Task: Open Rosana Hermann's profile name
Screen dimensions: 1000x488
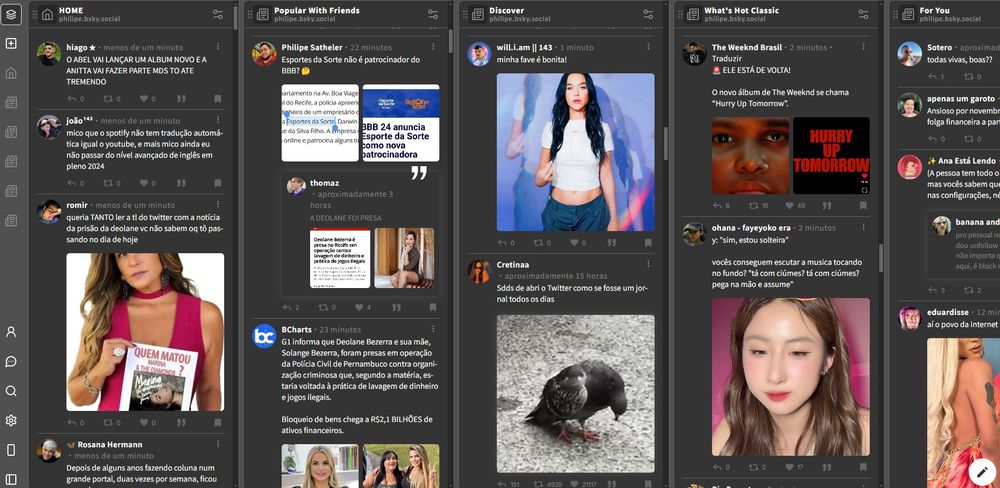Action: pos(110,445)
